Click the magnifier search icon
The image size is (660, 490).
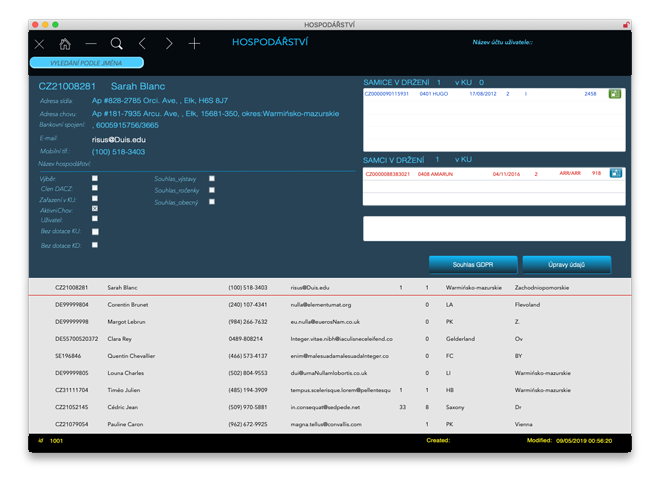click(x=117, y=44)
